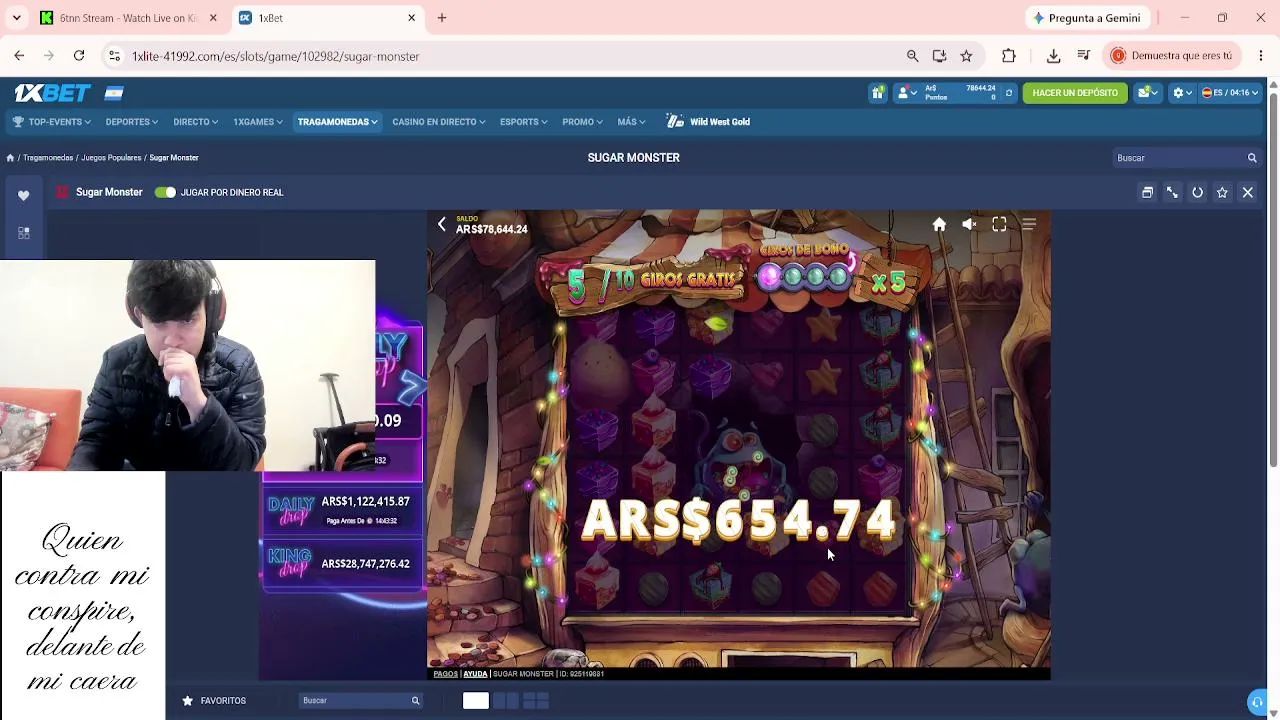Open the browser extensions puzzle icon

1008,56
